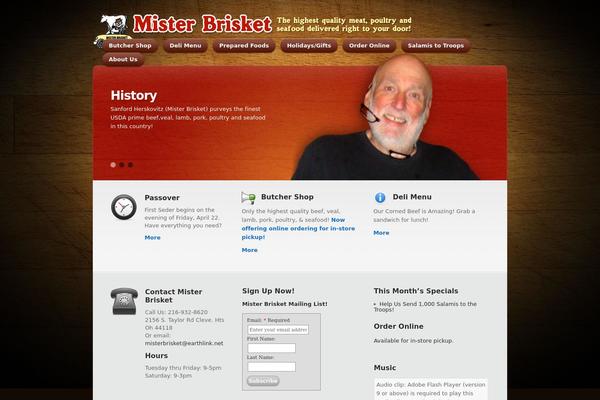Click the Butcher Shop section heading

click(x=287, y=197)
